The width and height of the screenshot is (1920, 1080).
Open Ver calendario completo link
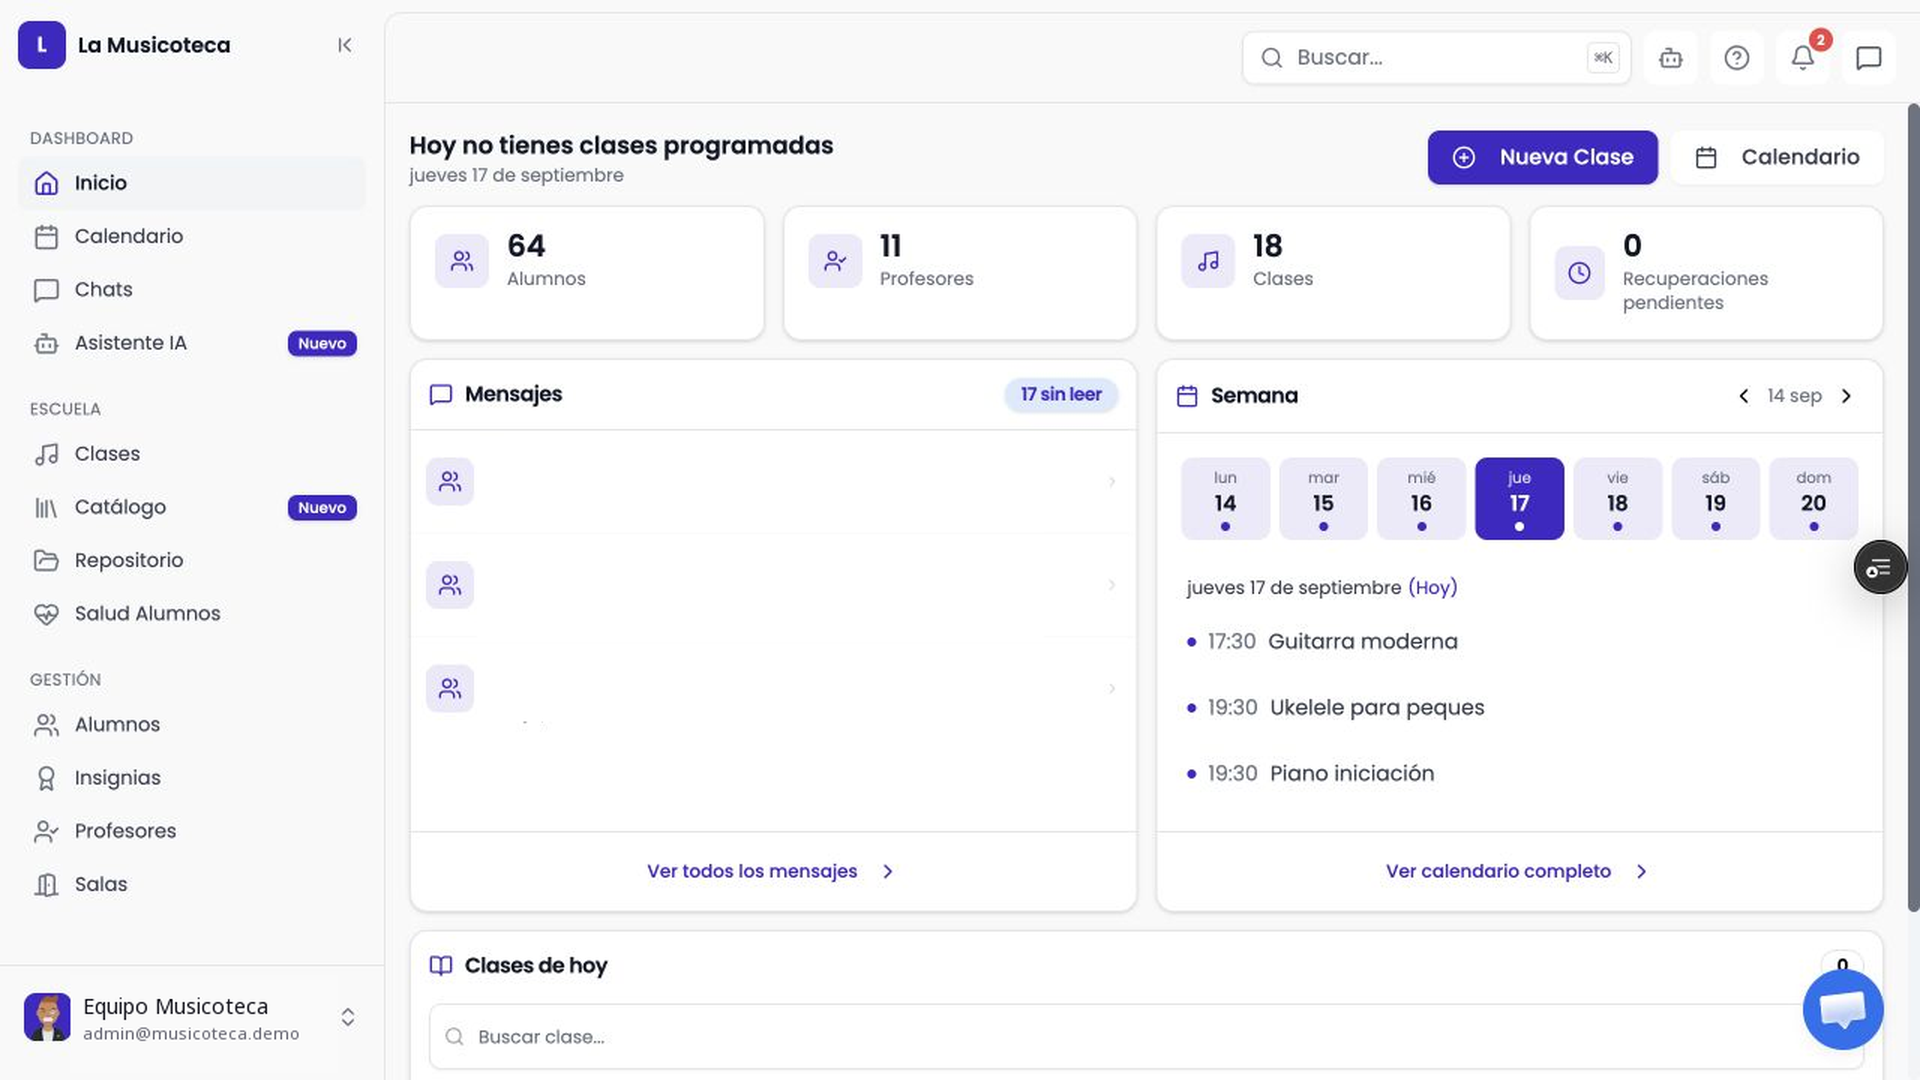click(x=1517, y=872)
